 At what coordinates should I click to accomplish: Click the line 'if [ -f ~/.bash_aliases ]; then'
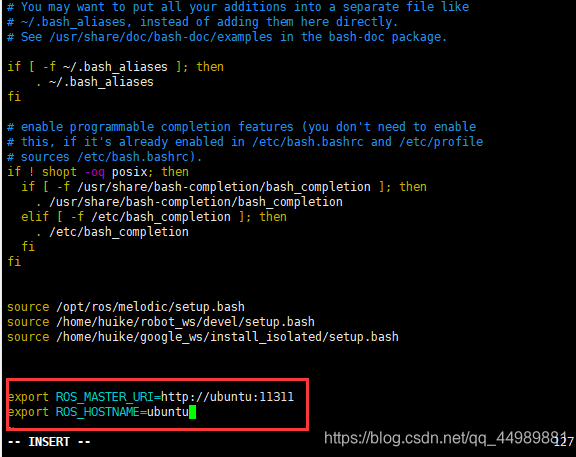(x=115, y=67)
